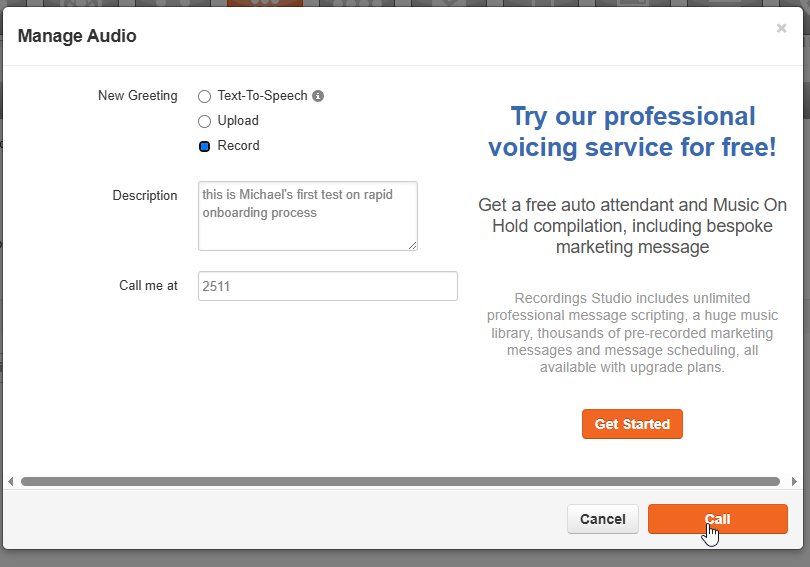Click the 'New Greeting' label

pyautogui.click(x=137, y=96)
